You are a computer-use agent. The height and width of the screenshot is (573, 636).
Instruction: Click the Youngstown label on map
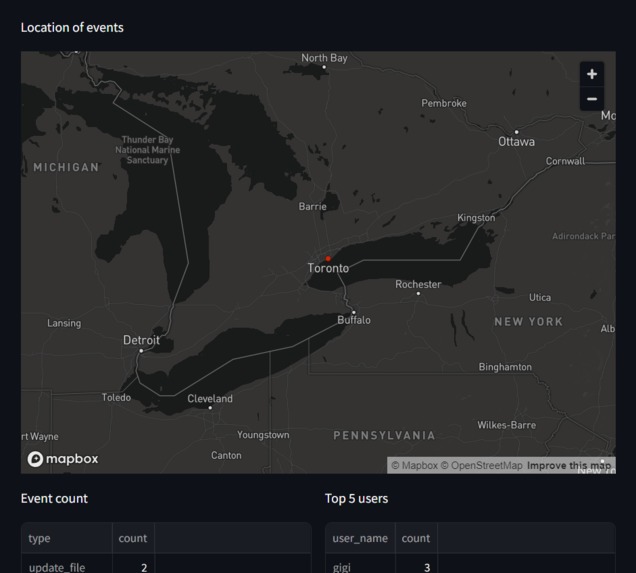[x=263, y=435]
